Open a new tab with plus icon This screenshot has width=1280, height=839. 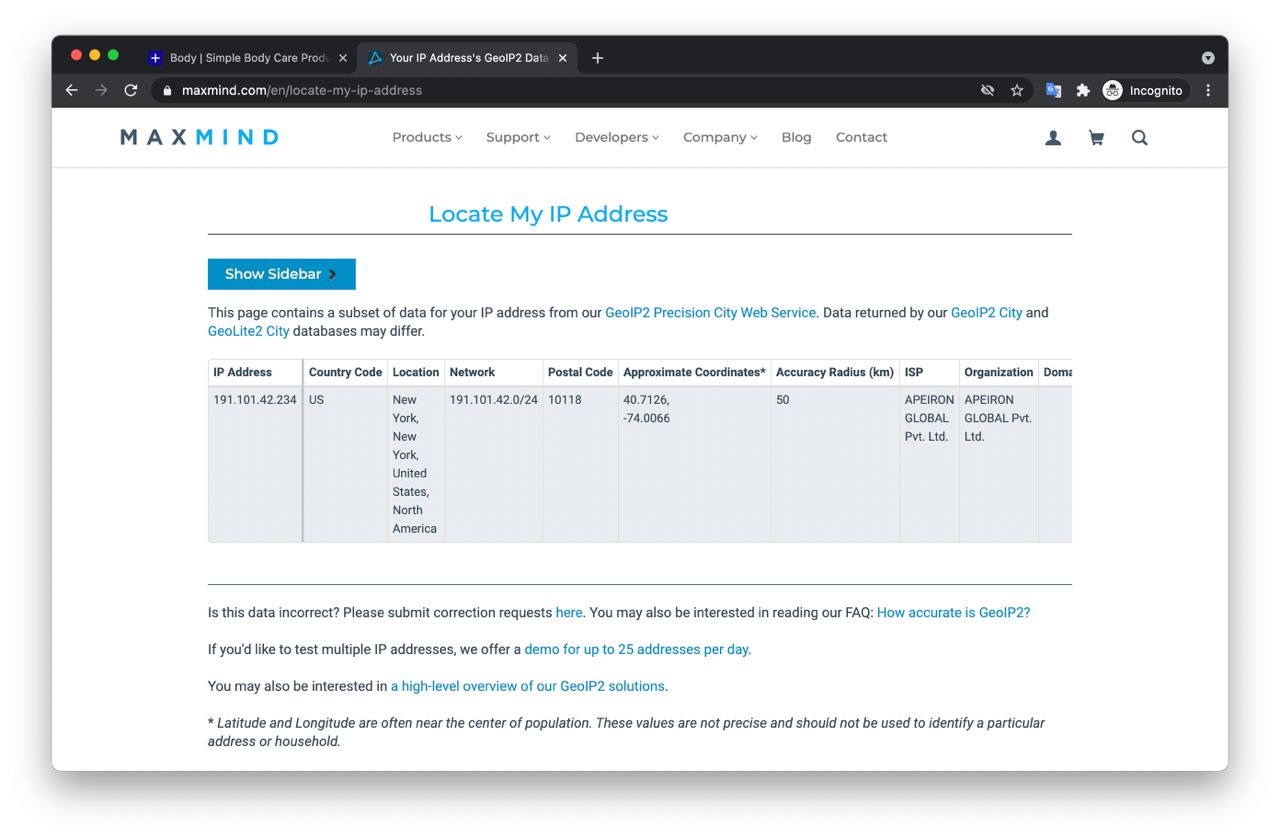coord(597,58)
